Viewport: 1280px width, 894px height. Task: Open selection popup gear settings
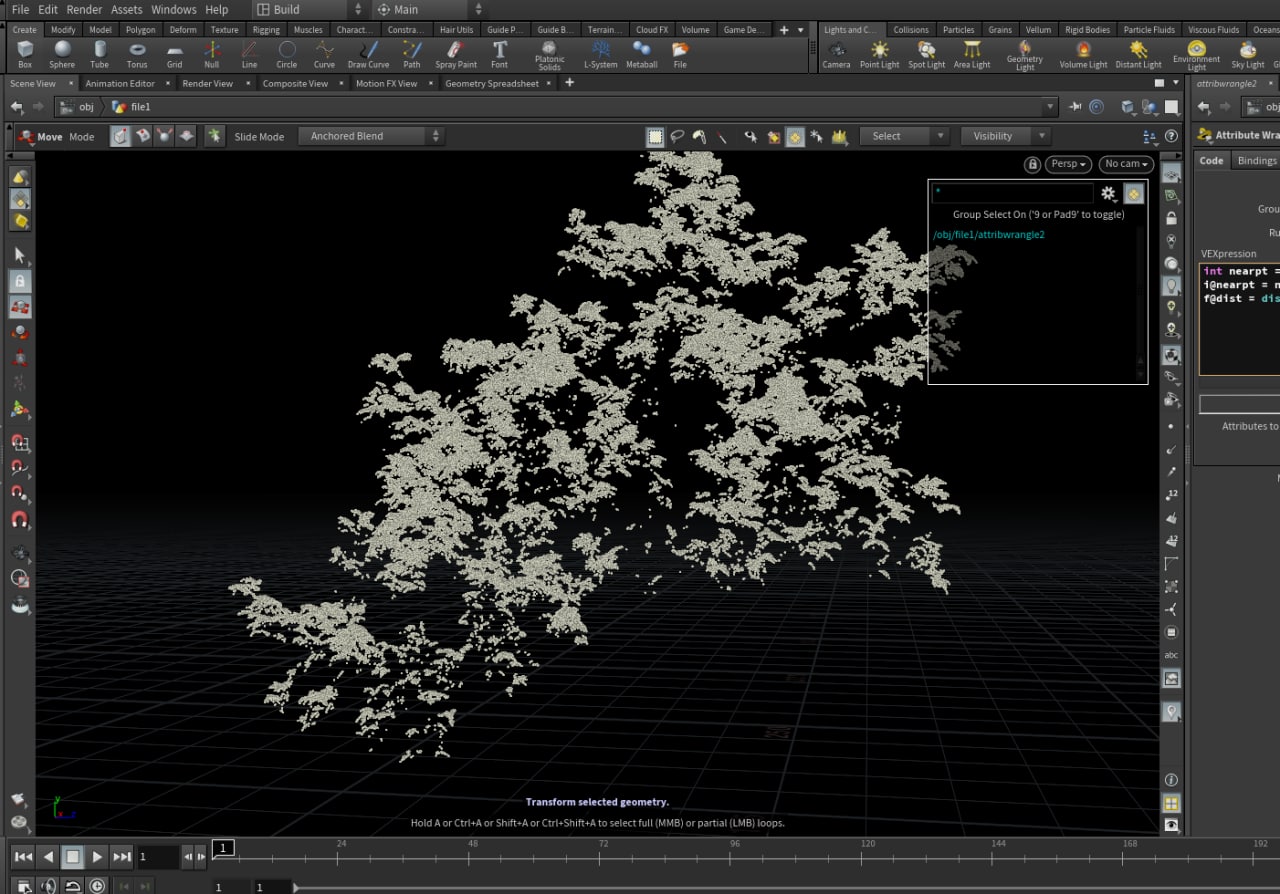tap(1108, 194)
